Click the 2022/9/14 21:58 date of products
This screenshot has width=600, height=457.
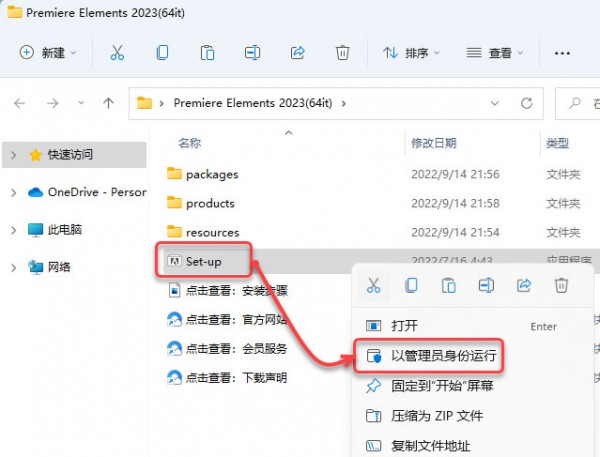pyautogui.click(x=455, y=203)
